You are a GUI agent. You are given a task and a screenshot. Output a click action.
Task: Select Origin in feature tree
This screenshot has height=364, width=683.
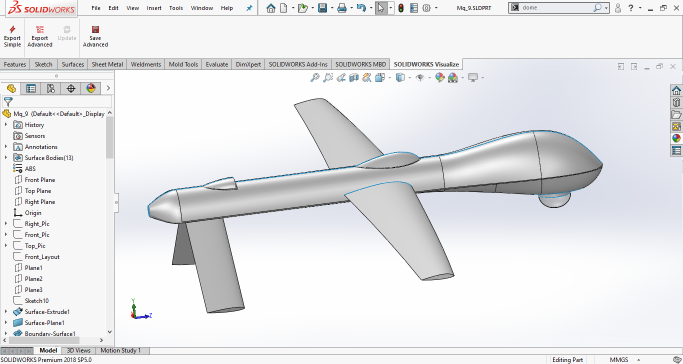[x=33, y=213]
